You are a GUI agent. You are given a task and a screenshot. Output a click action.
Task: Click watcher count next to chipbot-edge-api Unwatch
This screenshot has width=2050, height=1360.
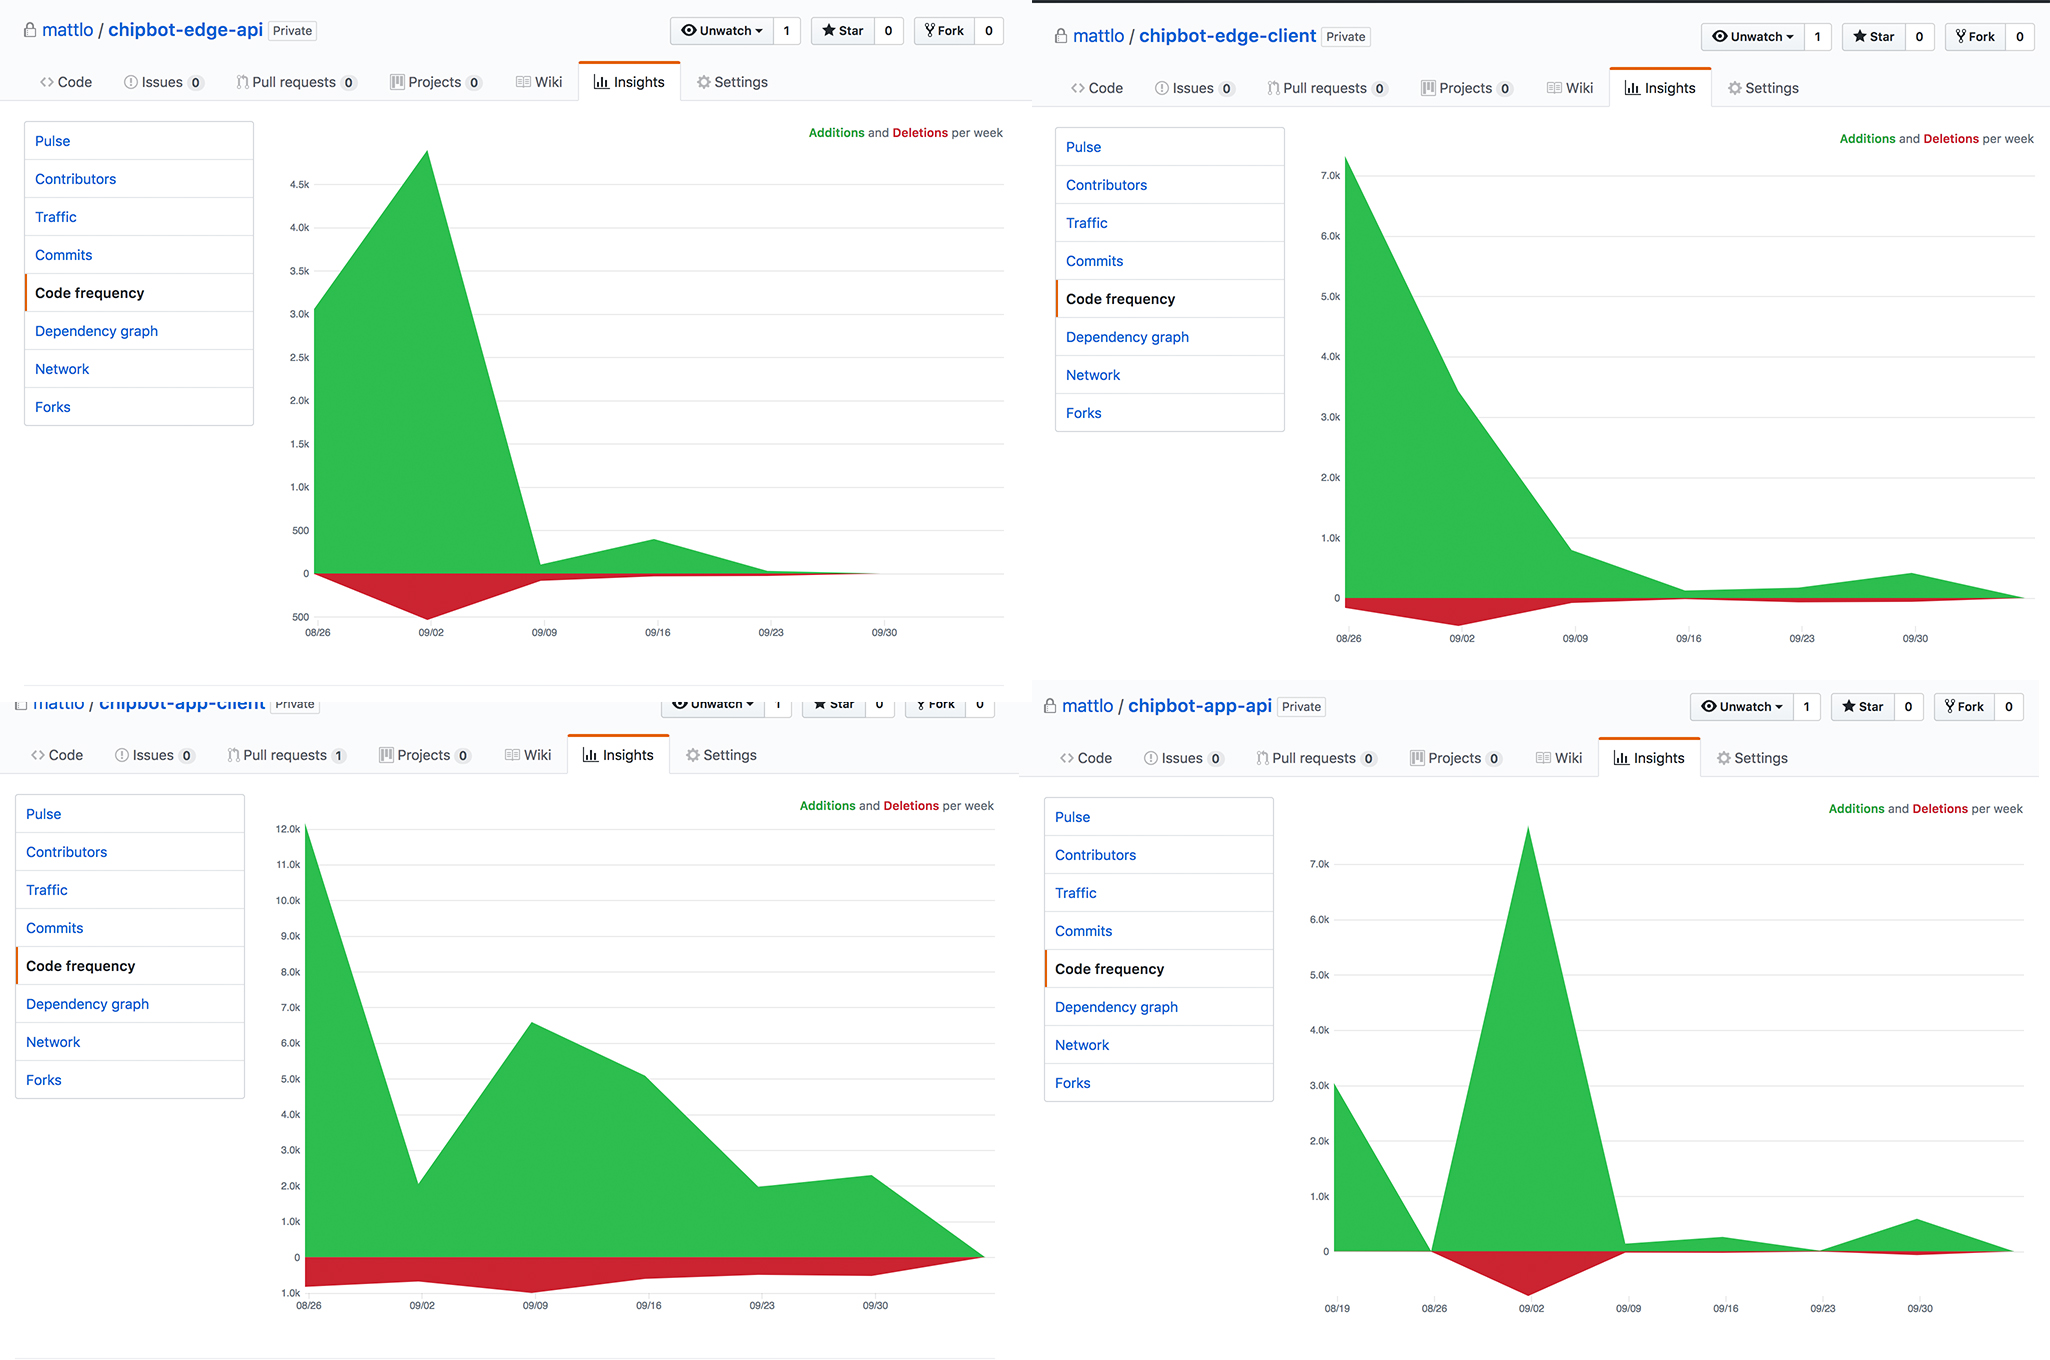tap(787, 31)
